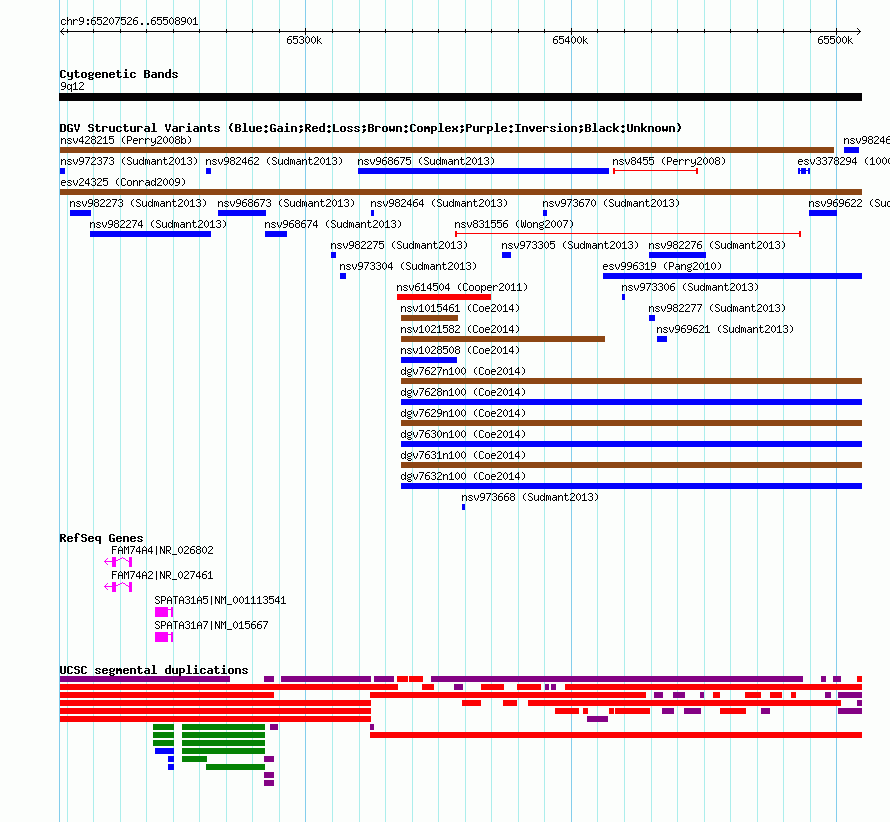The height and width of the screenshot is (822, 890).
Task: Select the SPATA31A7 magenta gene block
Action: click(164, 637)
